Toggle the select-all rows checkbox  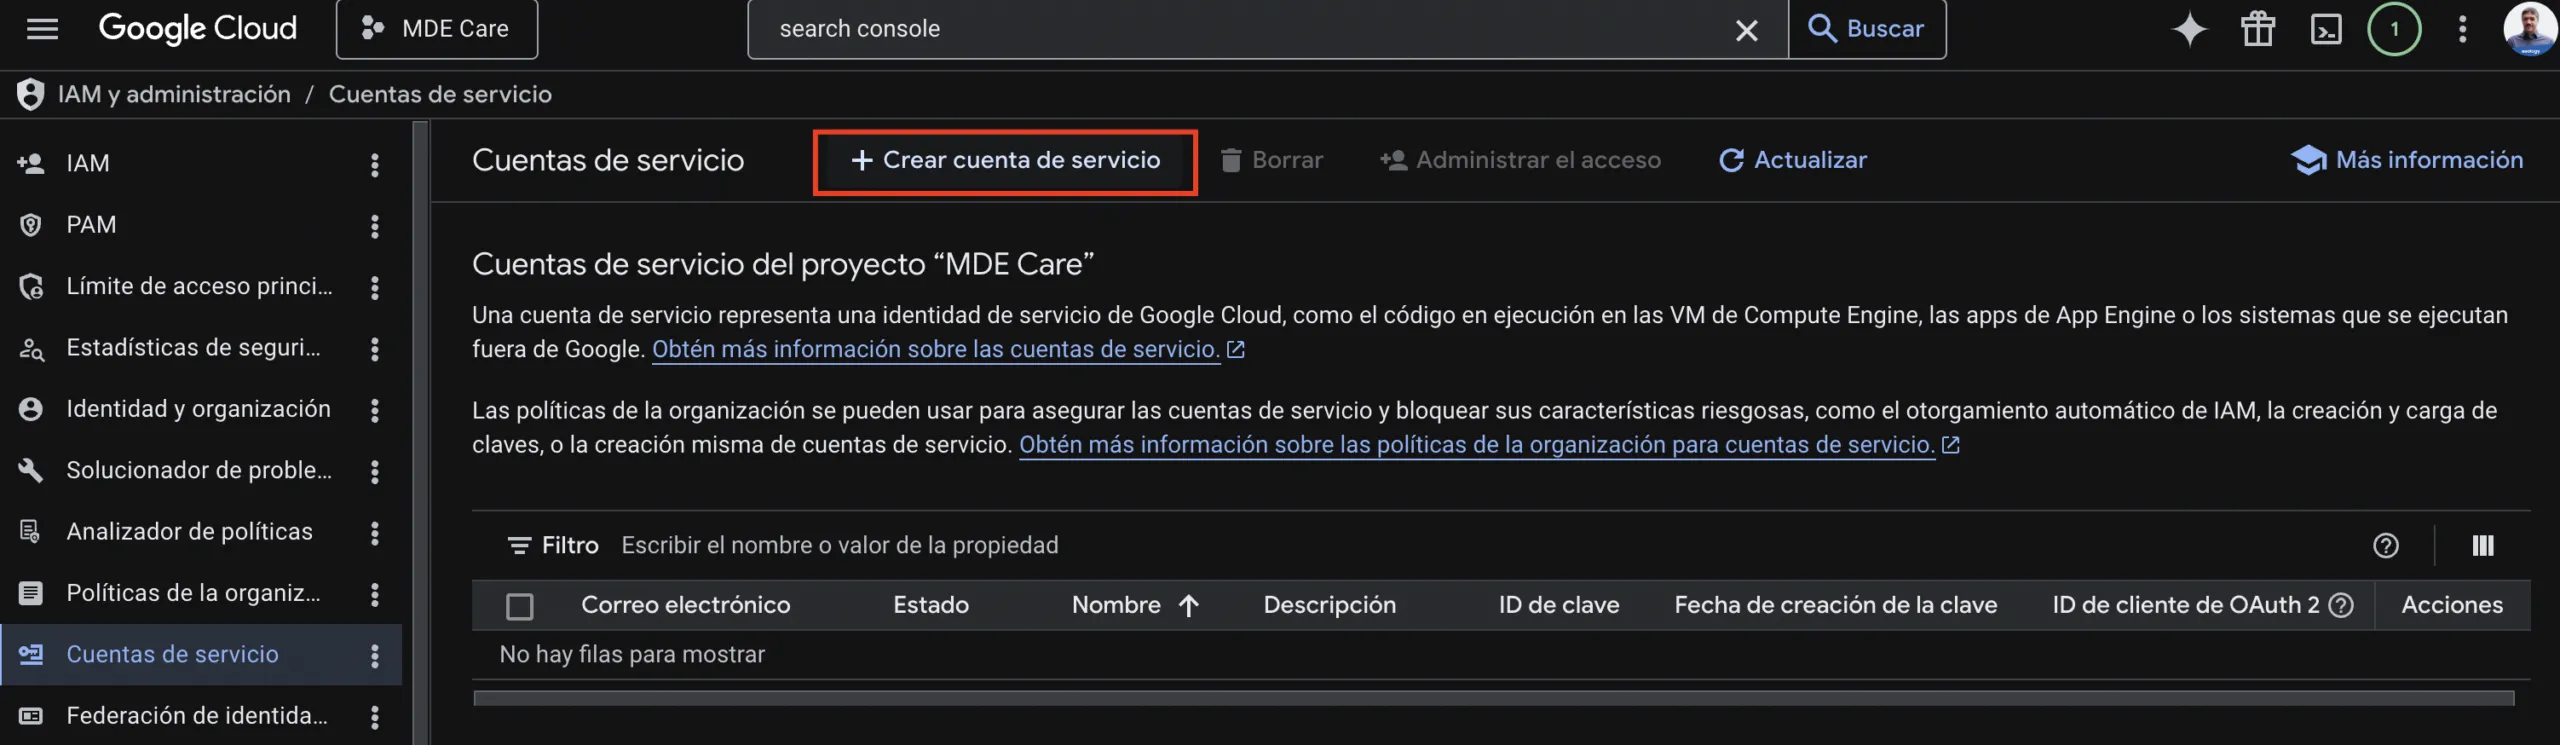tap(520, 606)
